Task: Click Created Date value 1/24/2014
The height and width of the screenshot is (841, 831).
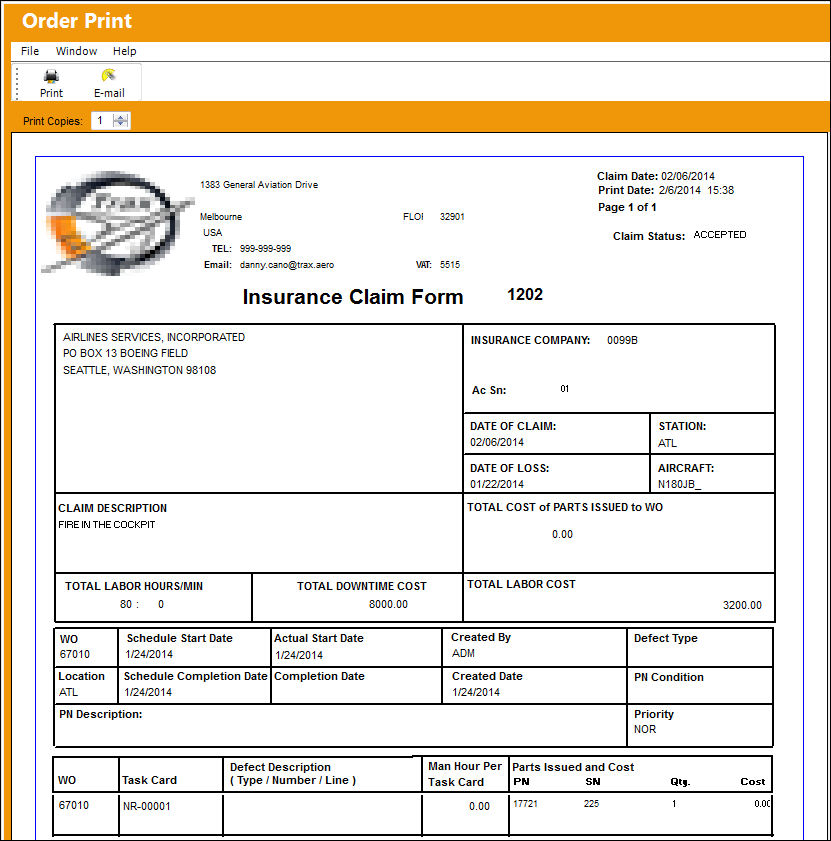Action: click(x=475, y=692)
